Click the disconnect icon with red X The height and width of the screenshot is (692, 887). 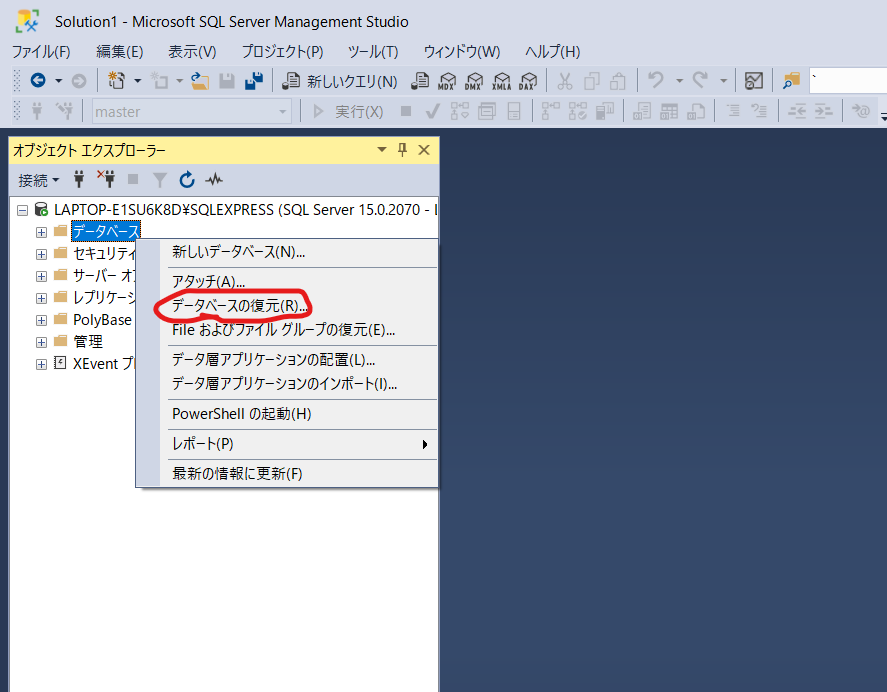[106, 179]
